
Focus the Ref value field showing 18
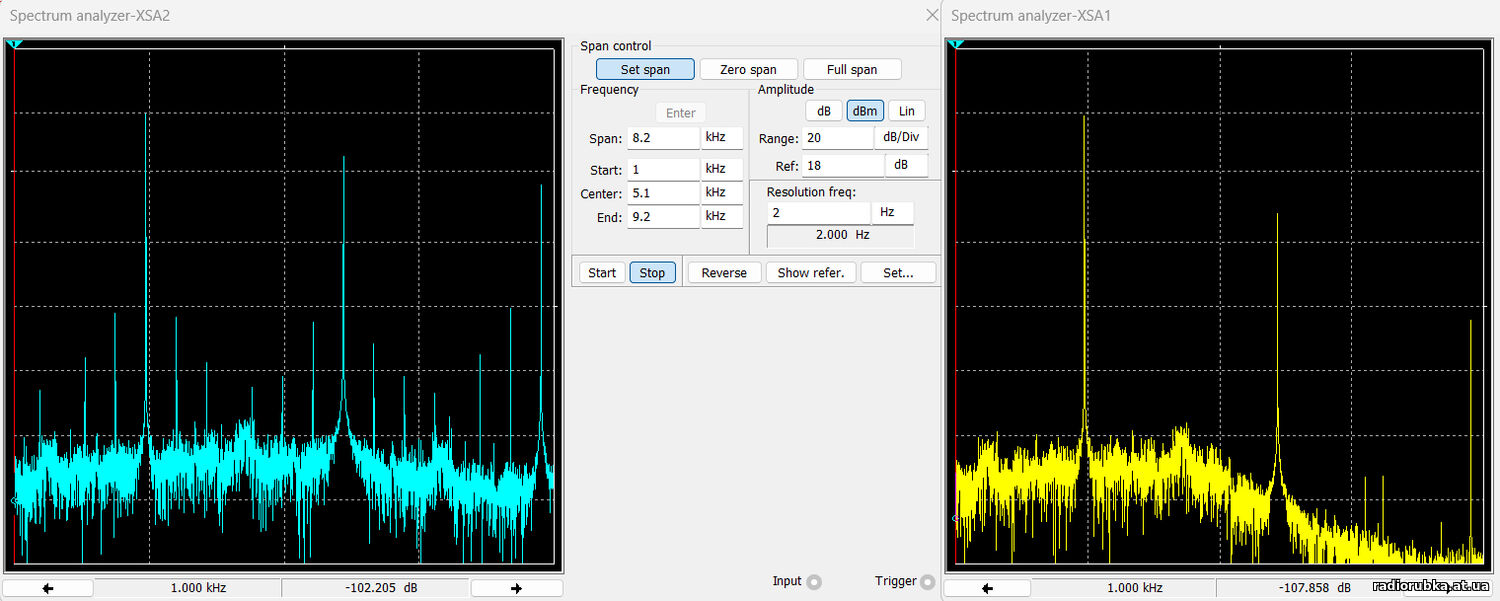tap(843, 166)
